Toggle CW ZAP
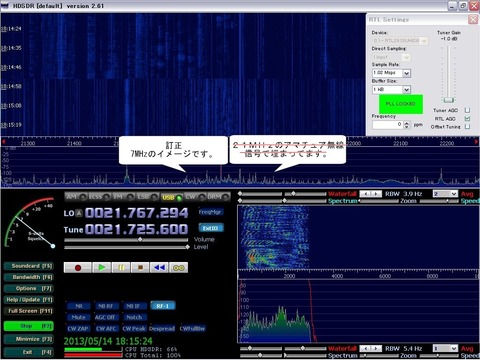 pyautogui.click(x=78, y=329)
